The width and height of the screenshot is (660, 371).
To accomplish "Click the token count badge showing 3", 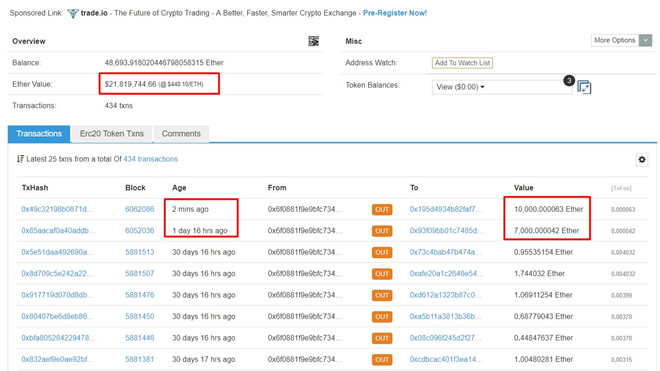I will (x=569, y=80).
